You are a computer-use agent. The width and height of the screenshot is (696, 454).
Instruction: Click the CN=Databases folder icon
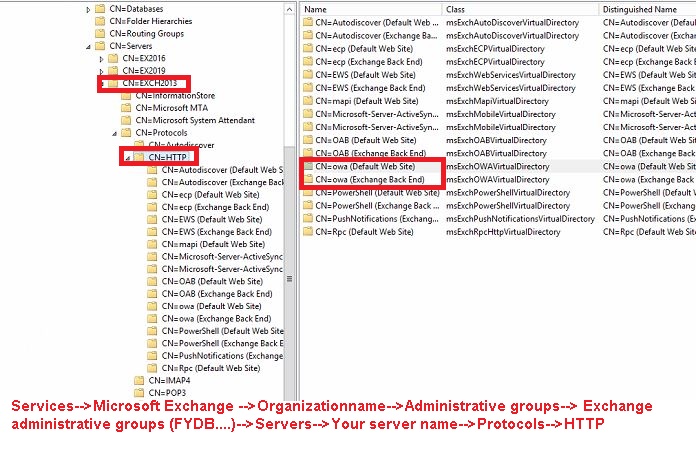pos(100,8)
